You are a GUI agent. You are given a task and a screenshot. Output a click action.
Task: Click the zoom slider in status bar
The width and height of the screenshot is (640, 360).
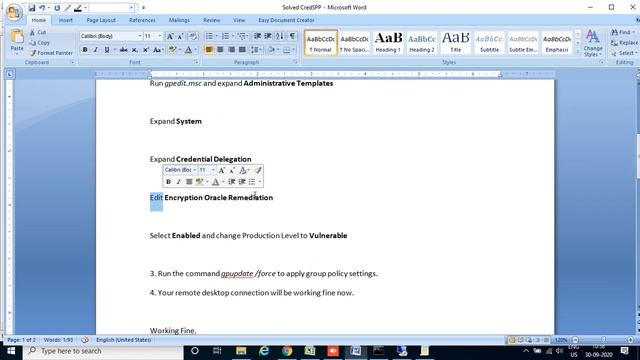[603, 340]
